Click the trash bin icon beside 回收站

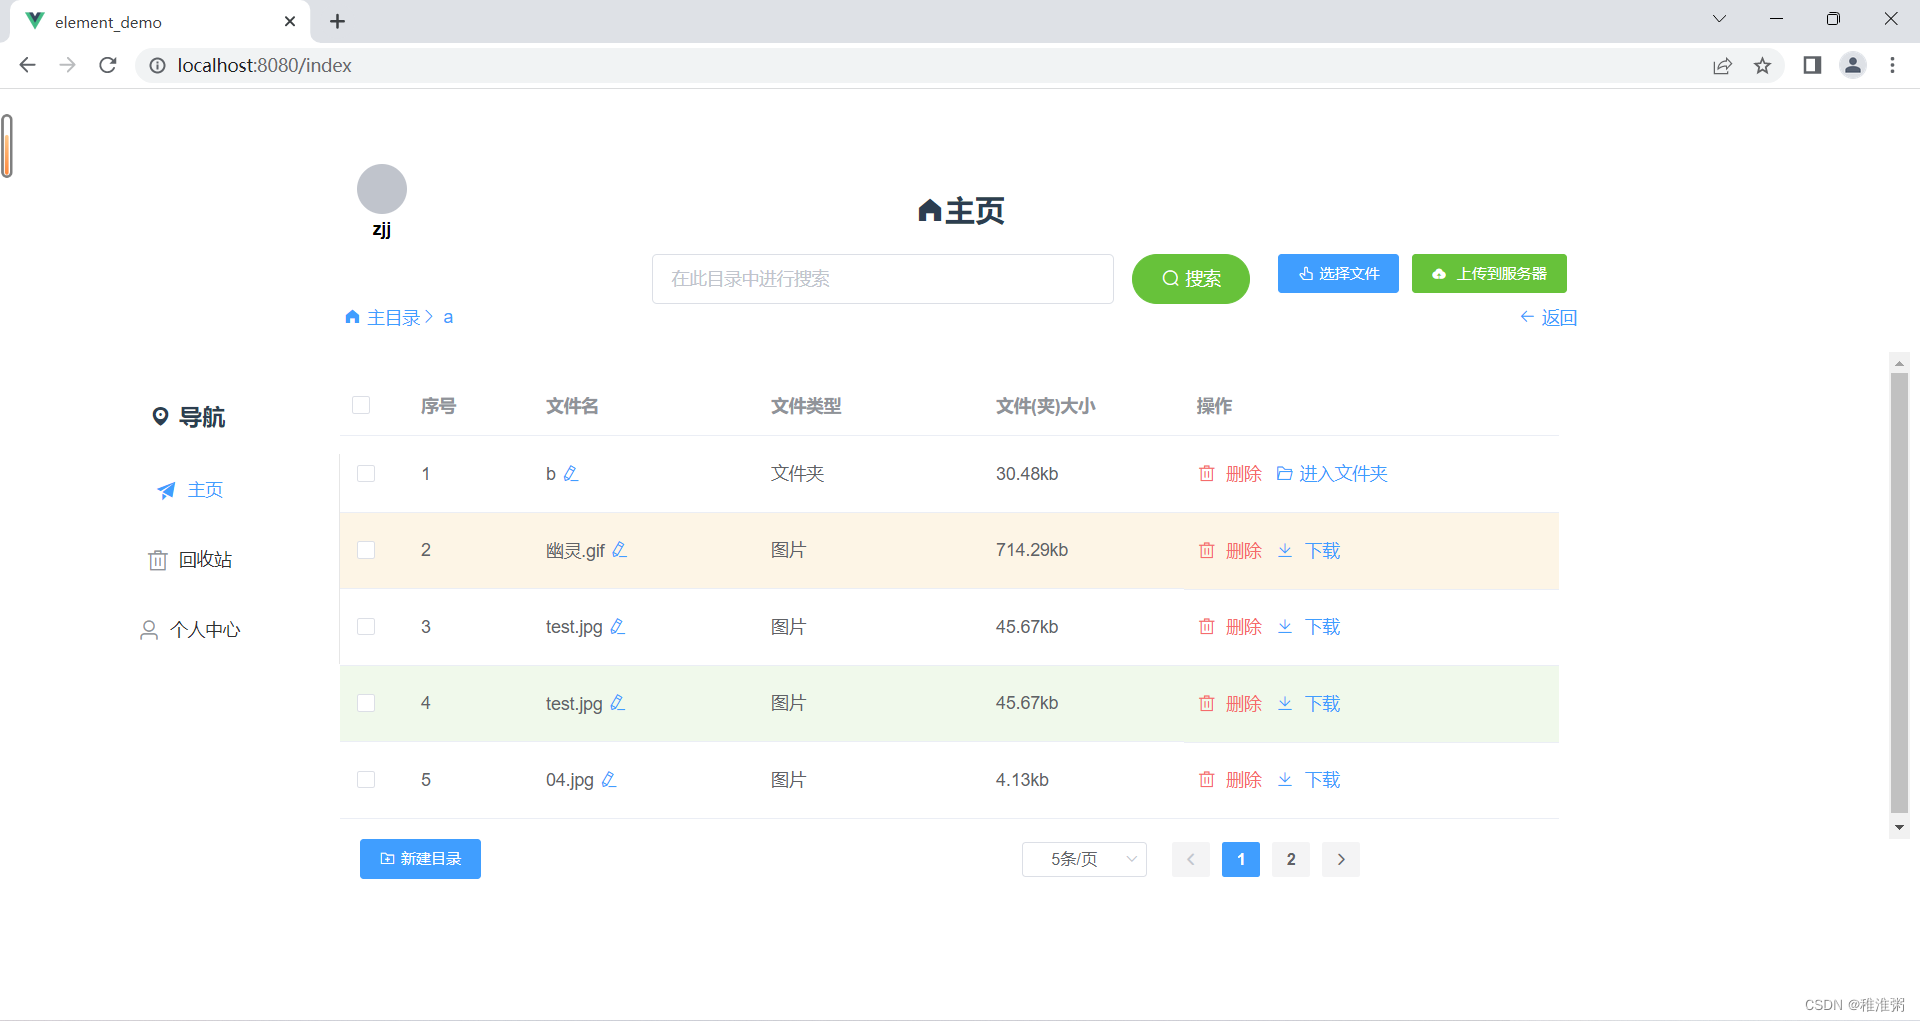coord(157,560)
